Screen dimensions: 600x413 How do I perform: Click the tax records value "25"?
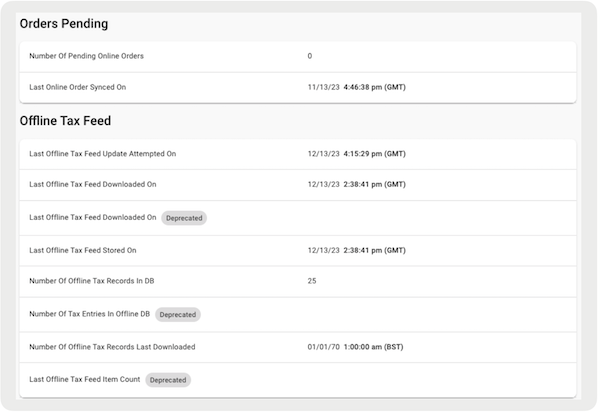tap(312, 281)
